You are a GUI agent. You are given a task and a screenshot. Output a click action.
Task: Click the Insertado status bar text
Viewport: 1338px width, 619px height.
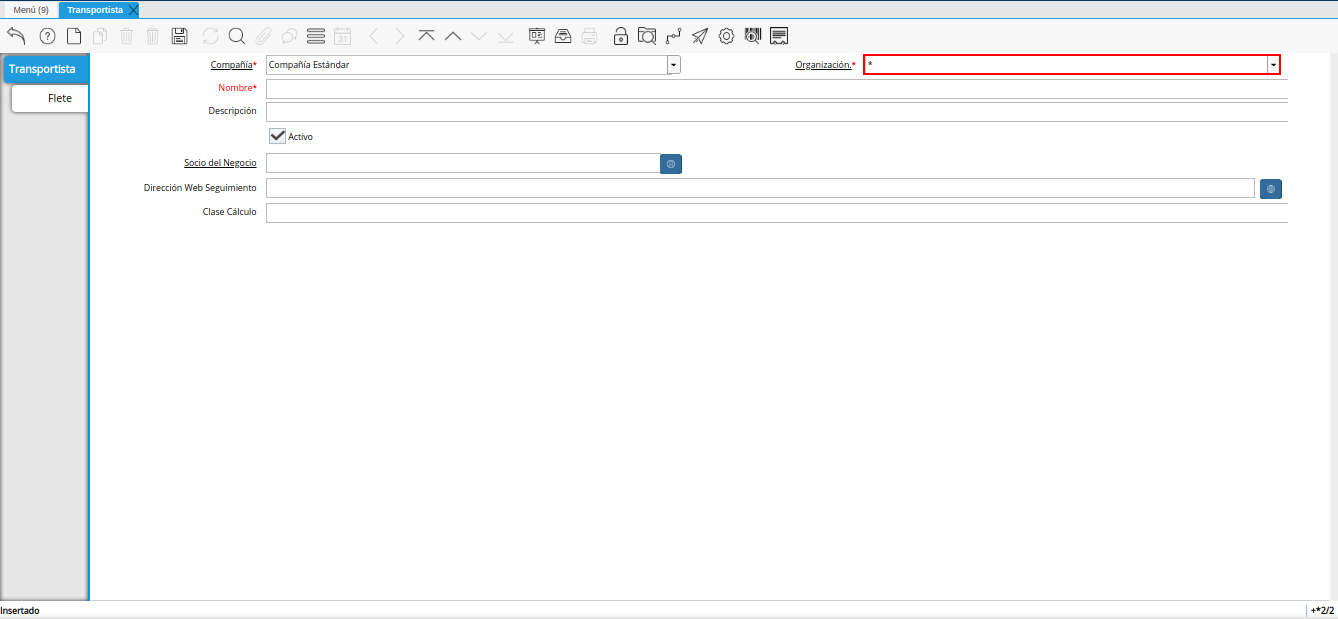tap(20, 610)
